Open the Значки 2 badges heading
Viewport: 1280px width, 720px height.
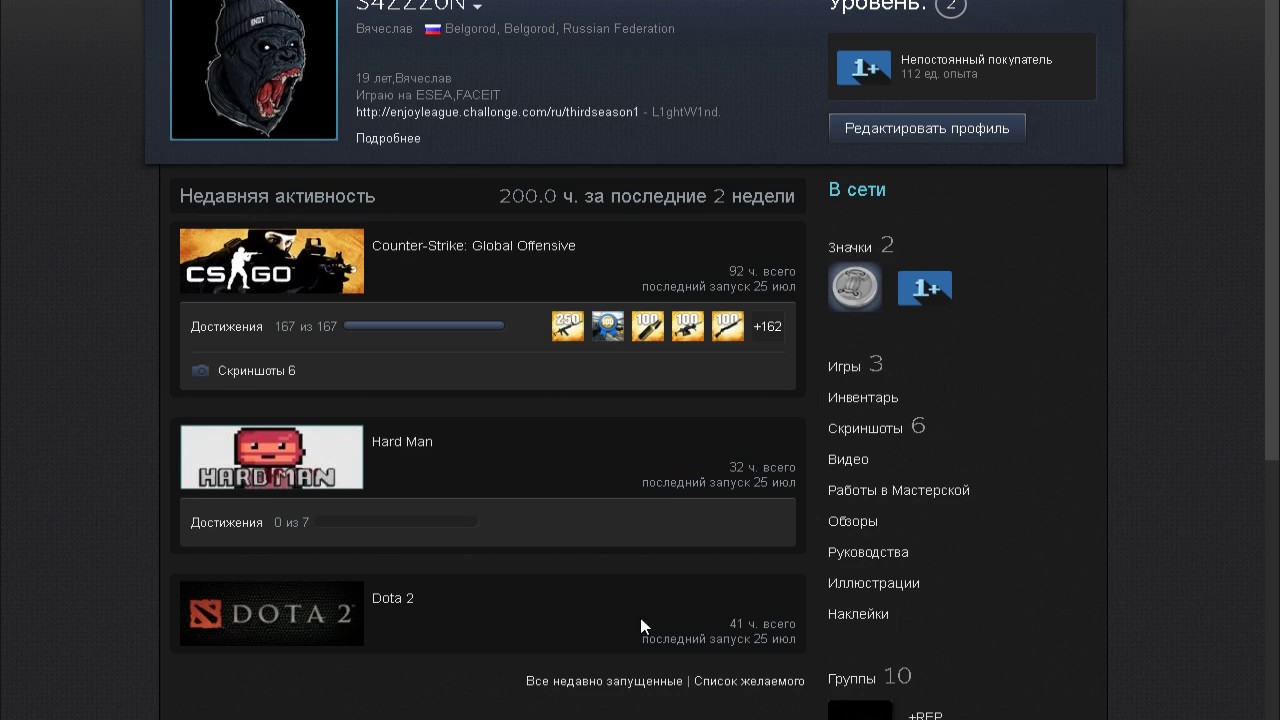click(861, 246)
